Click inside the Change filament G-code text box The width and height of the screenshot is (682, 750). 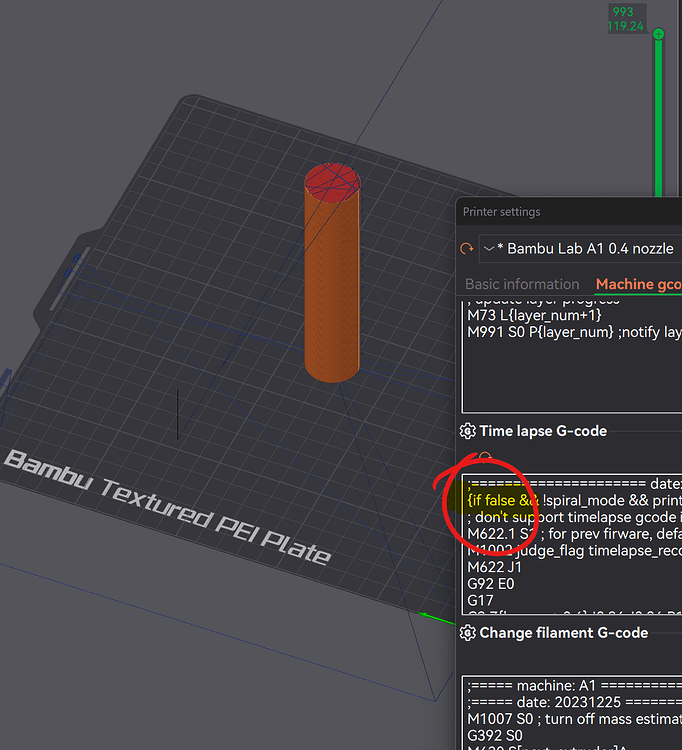572,713
